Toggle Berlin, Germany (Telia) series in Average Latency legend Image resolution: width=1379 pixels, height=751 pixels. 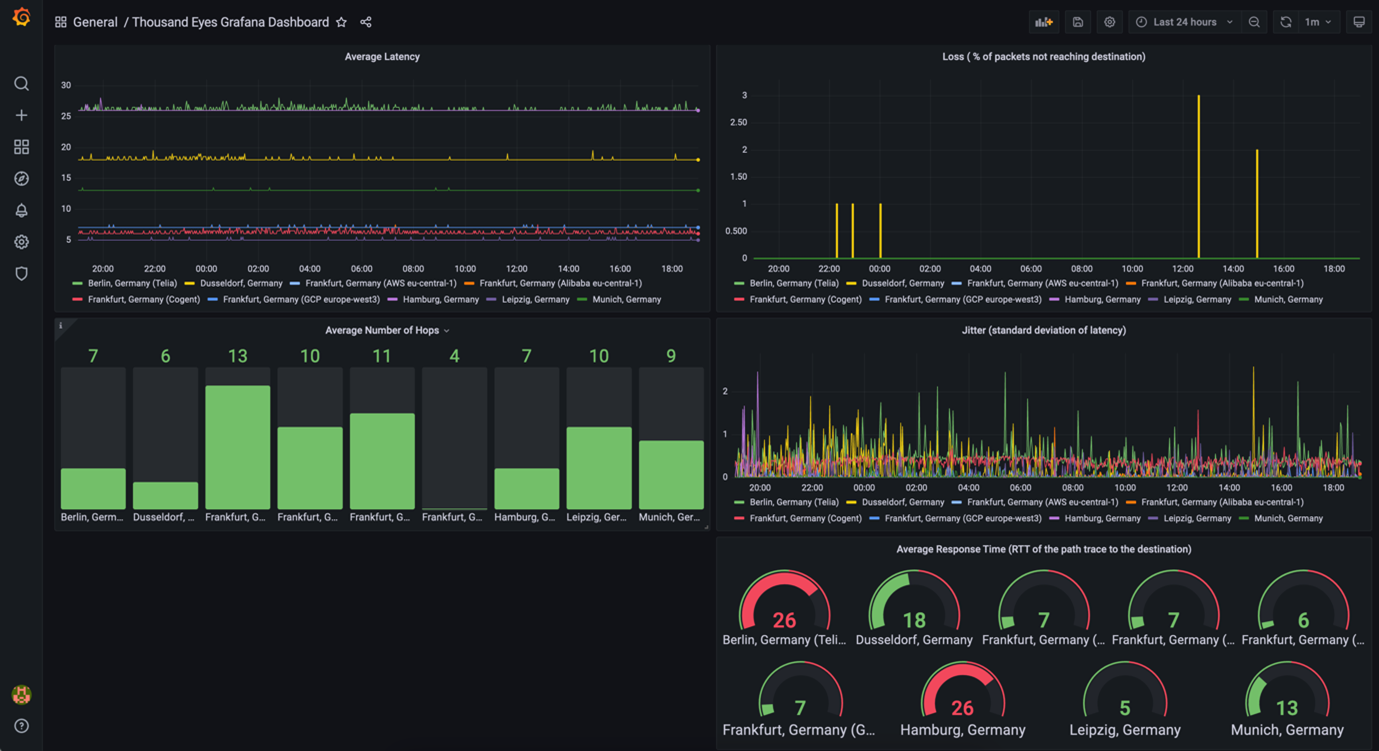(x=132, y=283)
